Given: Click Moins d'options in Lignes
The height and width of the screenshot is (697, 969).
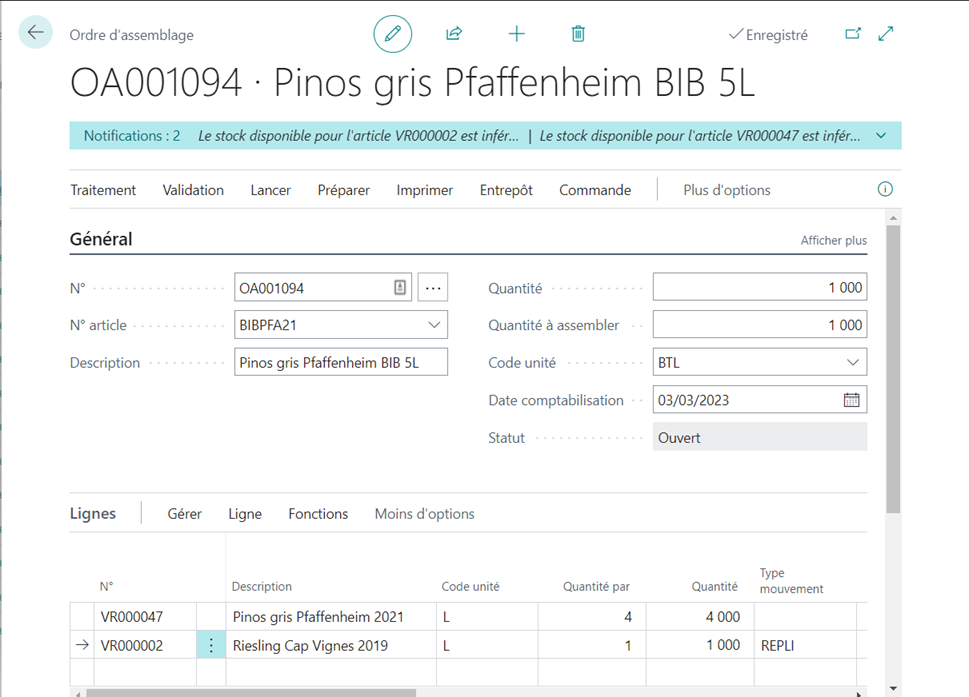Looking at the screenshot, I should point(425,514).
